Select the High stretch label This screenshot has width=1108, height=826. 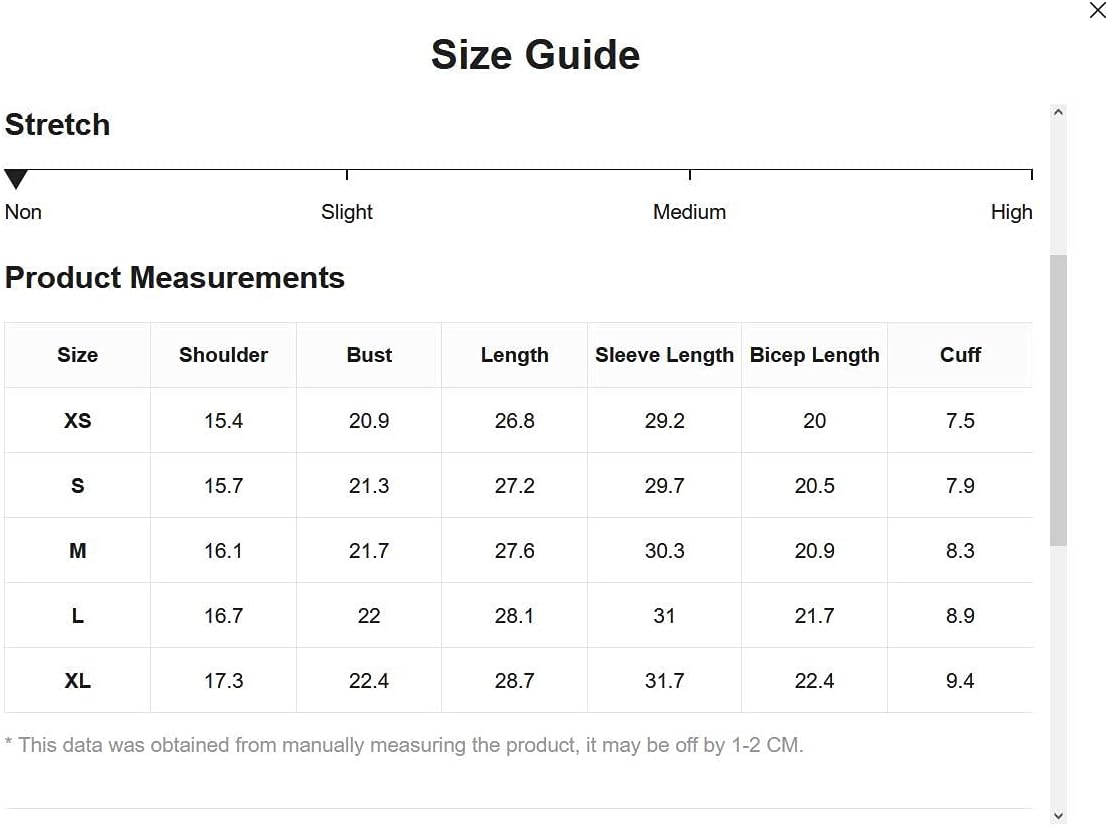coord(1011,212)
